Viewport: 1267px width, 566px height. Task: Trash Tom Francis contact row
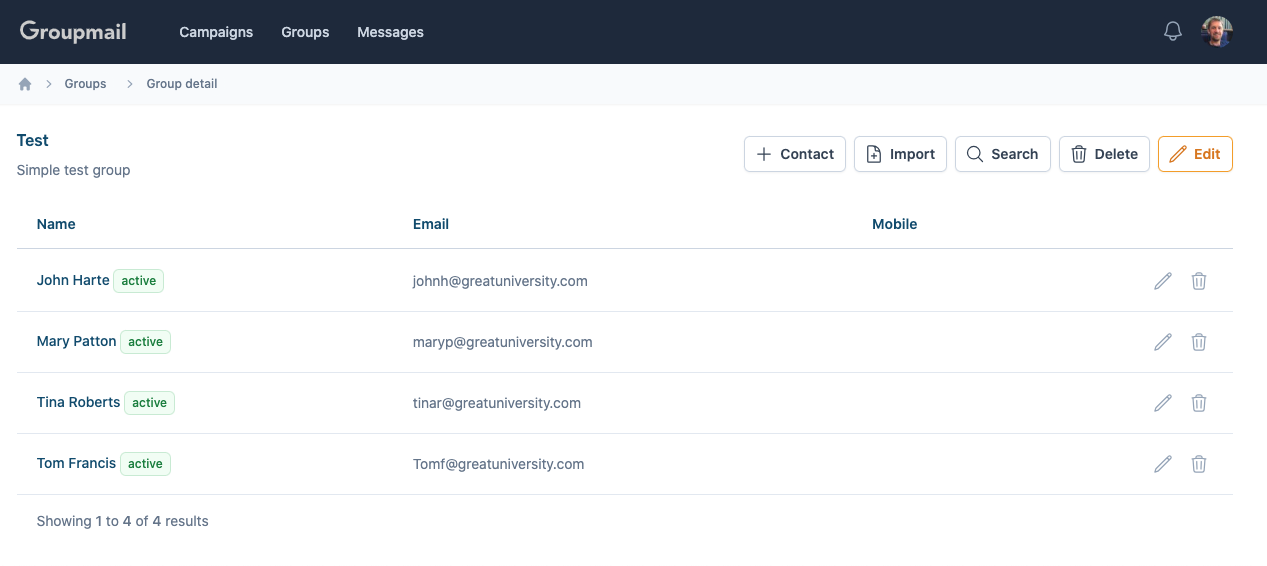1199,464
